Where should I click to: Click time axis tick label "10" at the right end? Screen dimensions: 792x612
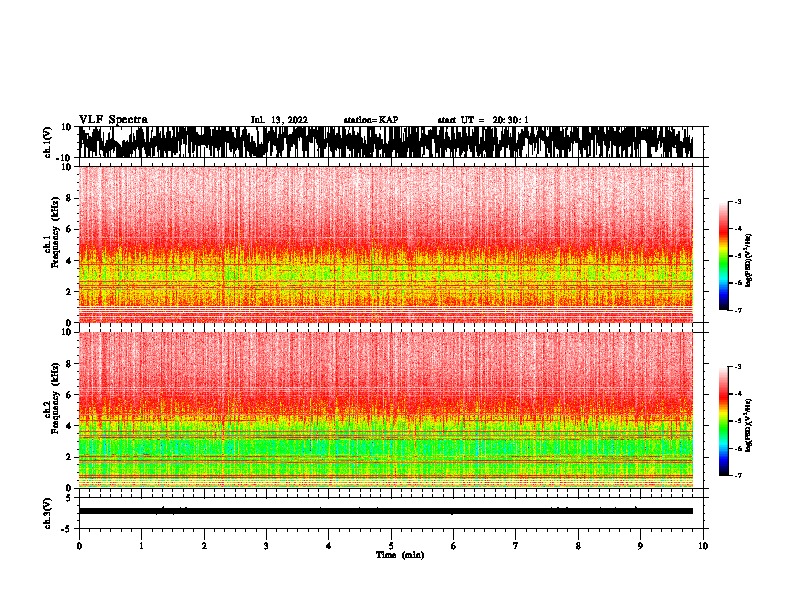coord(703,546)
